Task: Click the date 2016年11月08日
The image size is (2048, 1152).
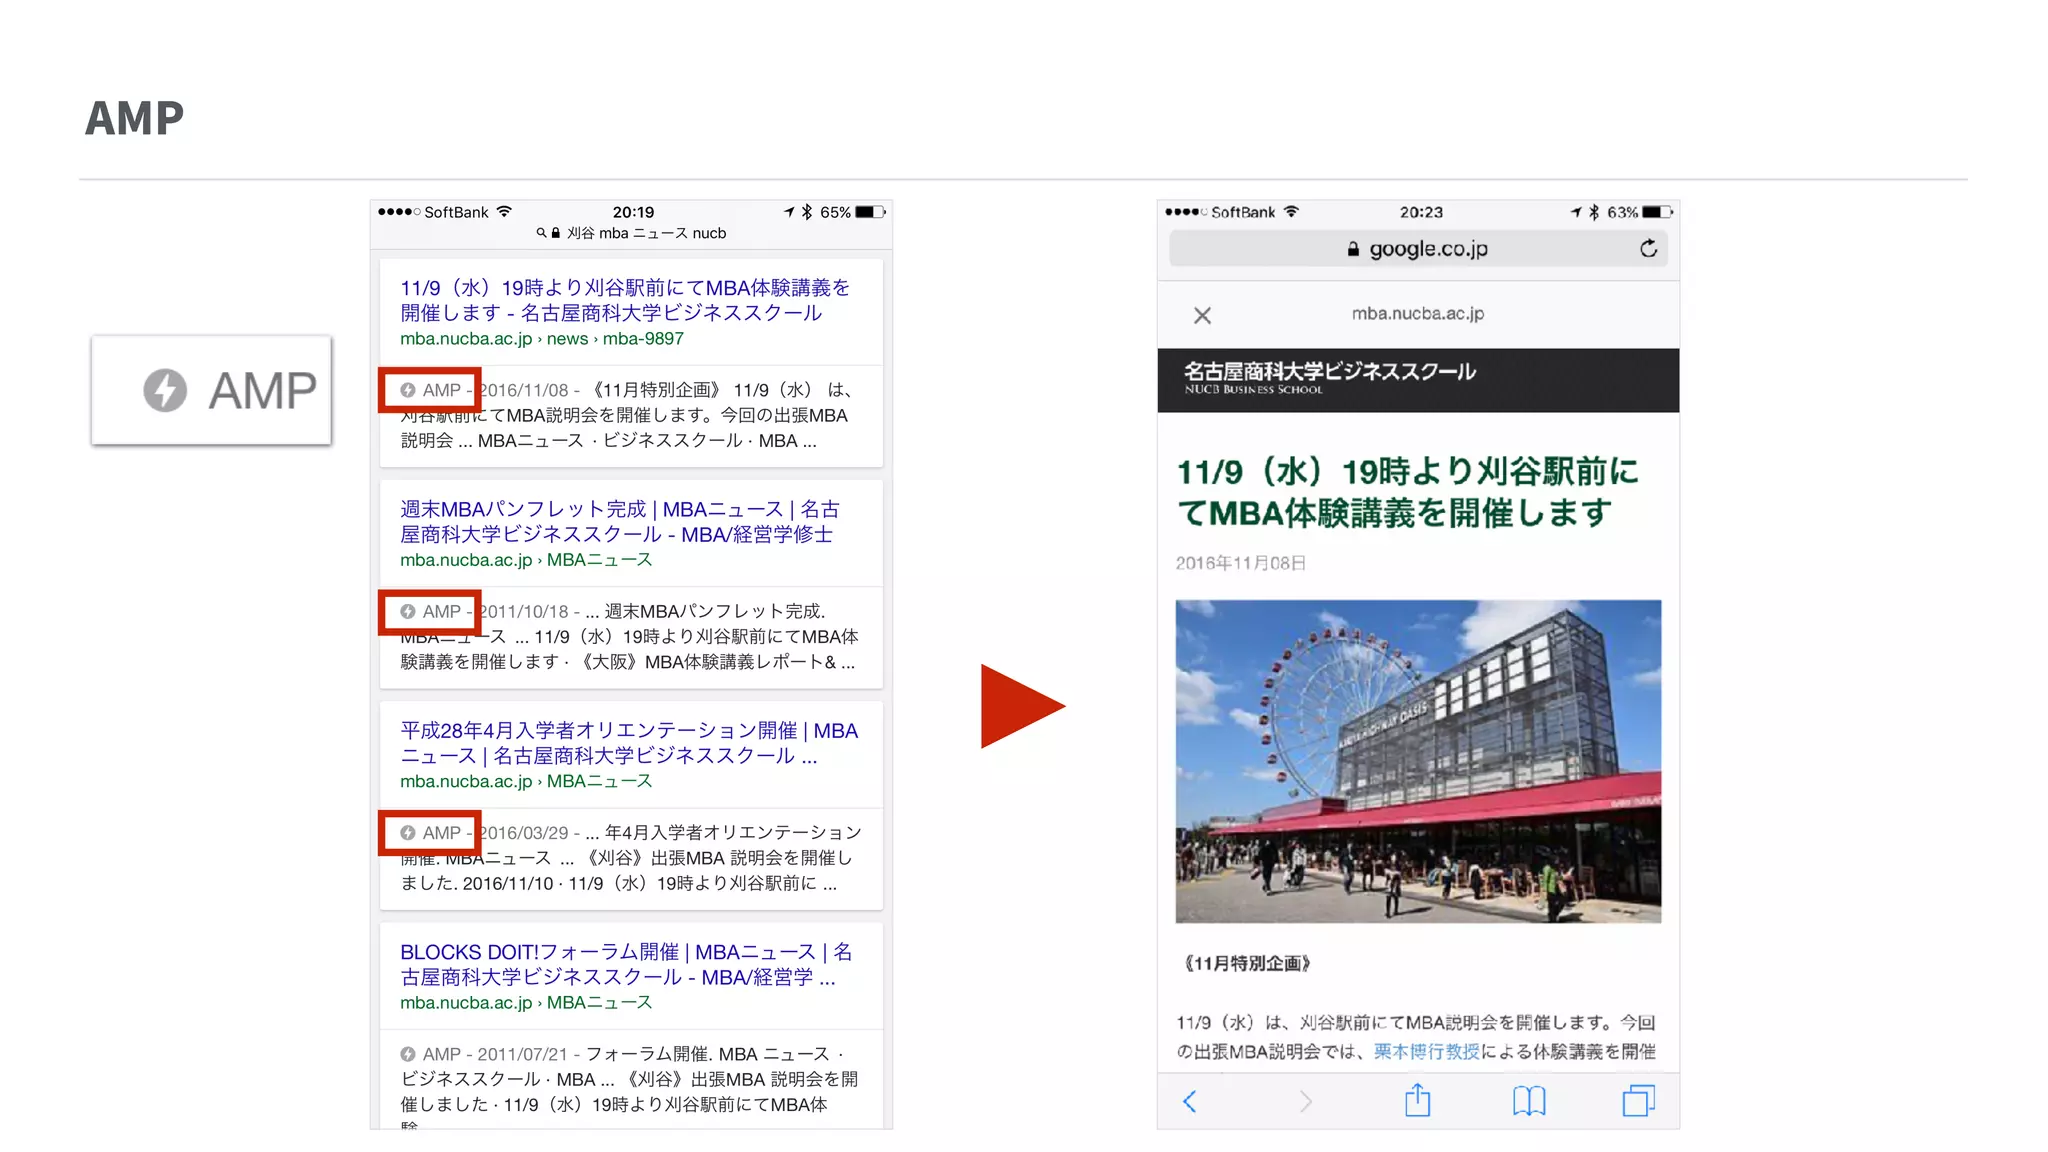Action: 1240,563
